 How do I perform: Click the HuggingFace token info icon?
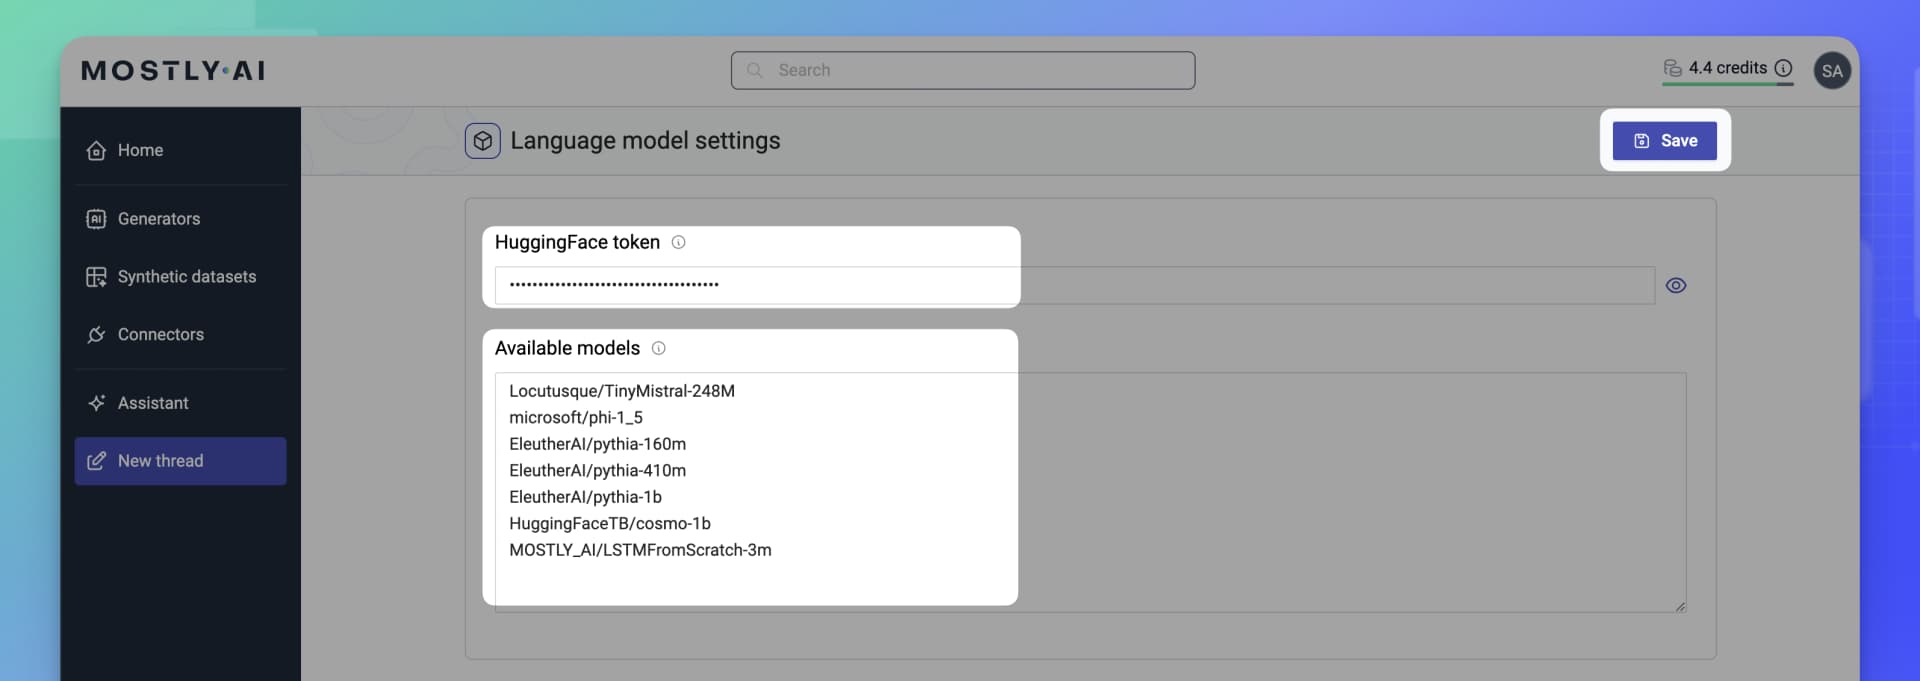pyautogui.click(x=678, y=242)
